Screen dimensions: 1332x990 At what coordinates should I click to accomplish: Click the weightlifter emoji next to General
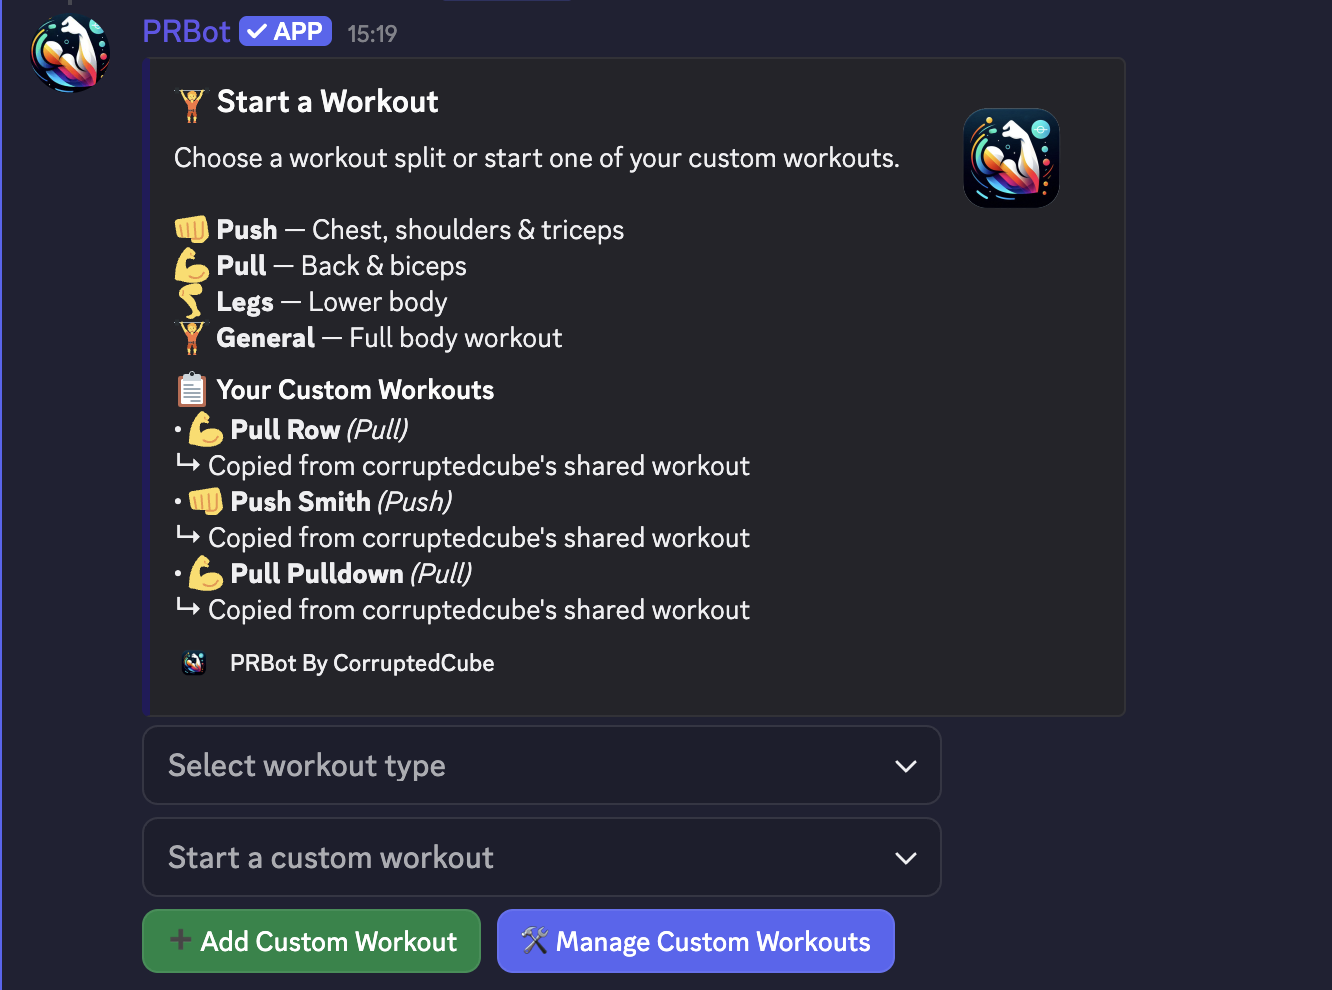point(190,337)
